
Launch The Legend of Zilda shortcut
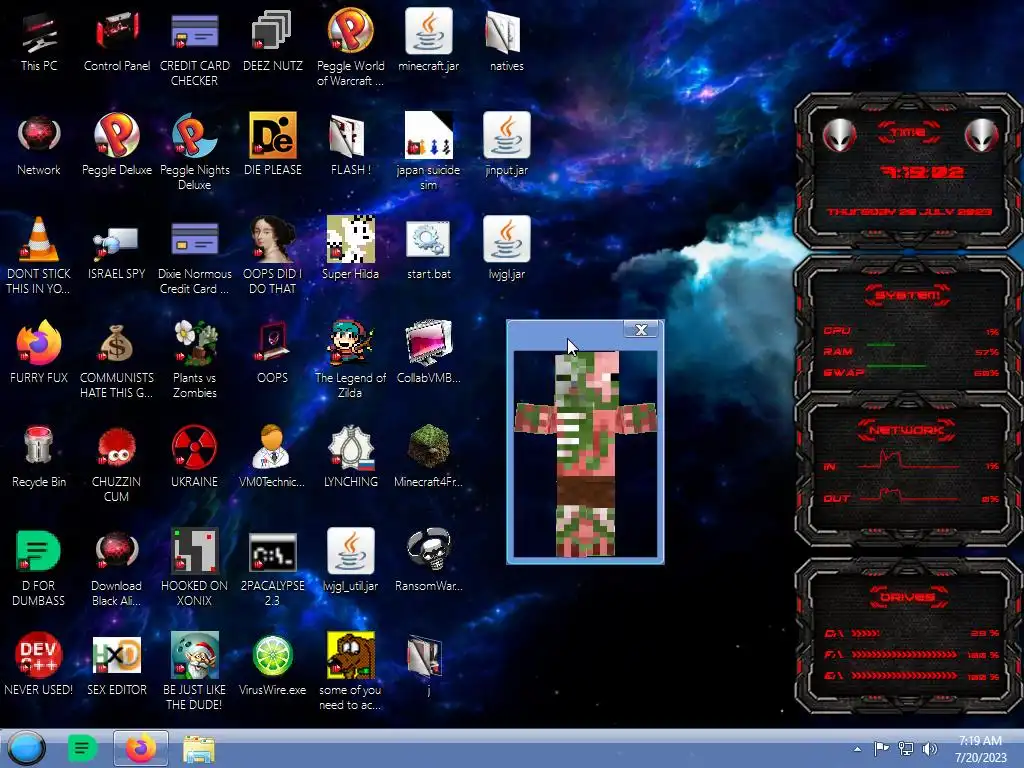tap(351, 360)
